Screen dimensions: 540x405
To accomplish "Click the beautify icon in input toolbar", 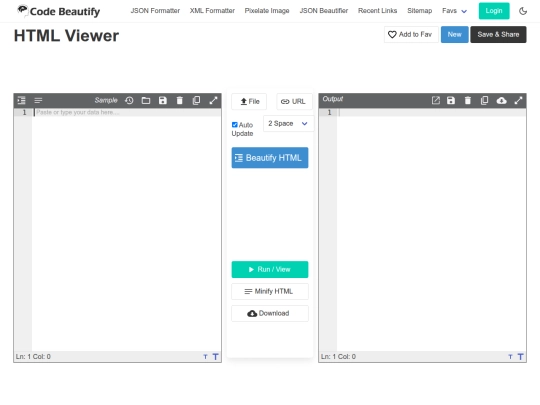I will 21,100.
